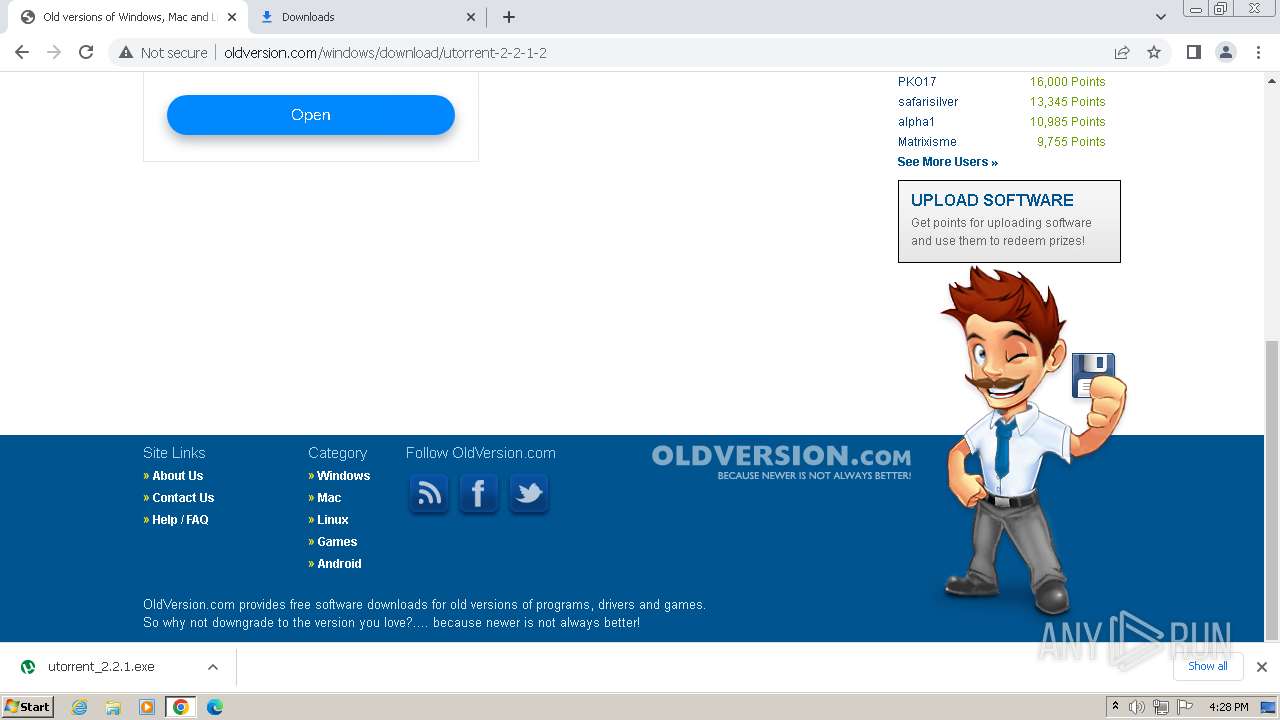Open the Chrome three-dot menu
This screenshot has width=1280, height=720.
1258,52
